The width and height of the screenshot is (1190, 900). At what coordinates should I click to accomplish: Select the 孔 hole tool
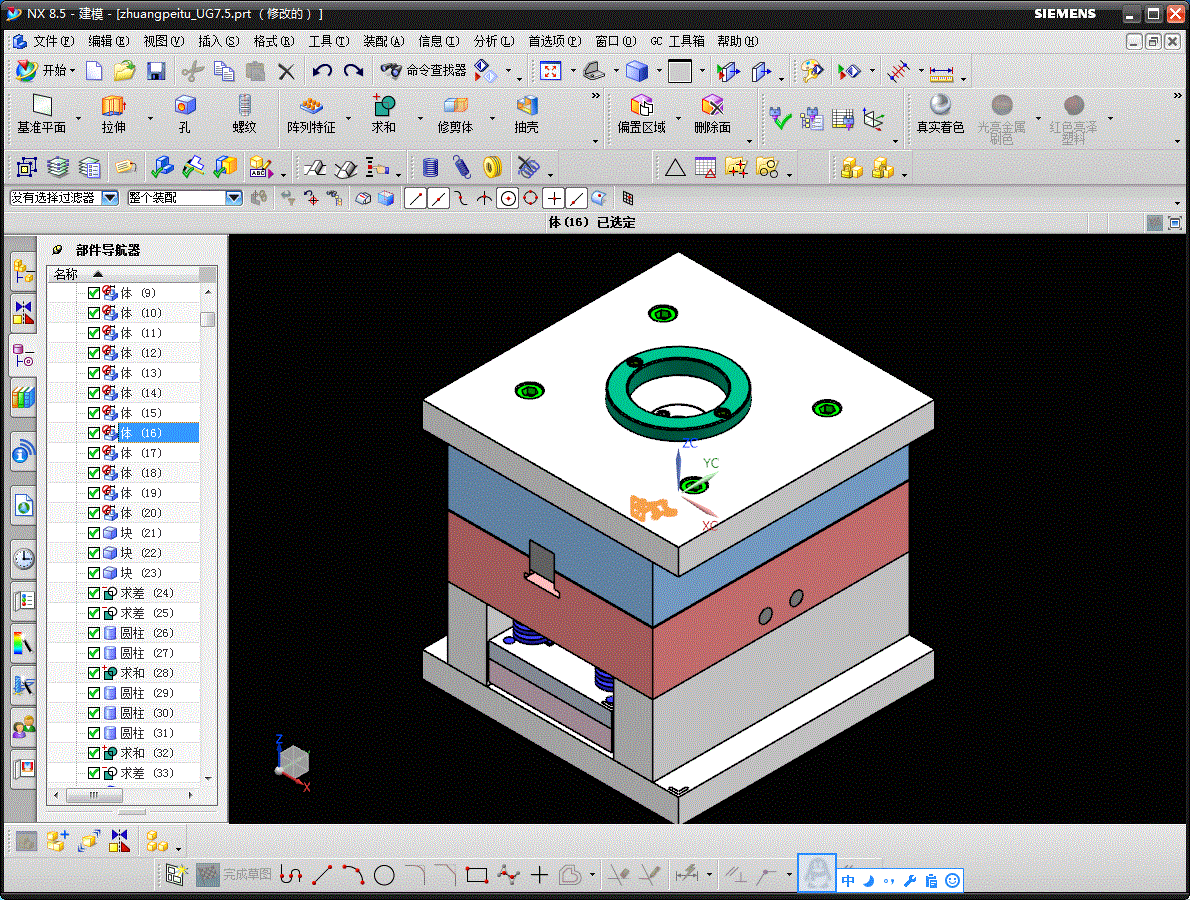(x=184, y=114)
